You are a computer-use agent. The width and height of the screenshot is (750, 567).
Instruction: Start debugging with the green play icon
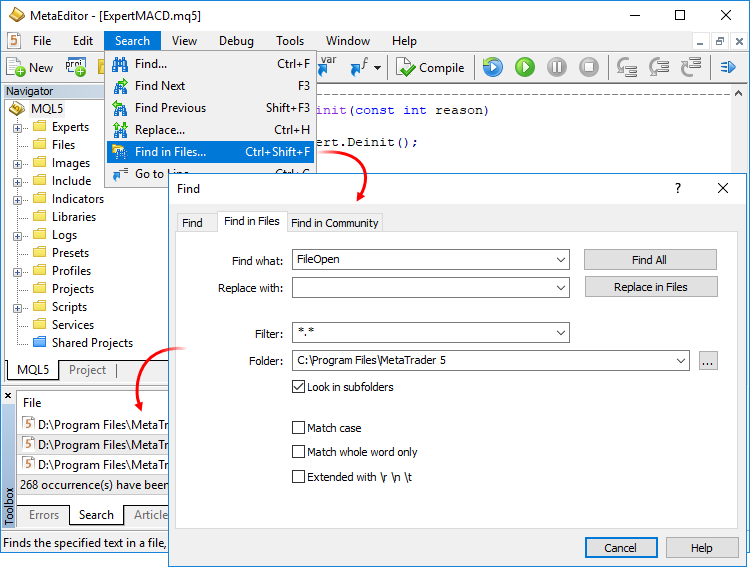pyautogui.click(x=525, y=67)
